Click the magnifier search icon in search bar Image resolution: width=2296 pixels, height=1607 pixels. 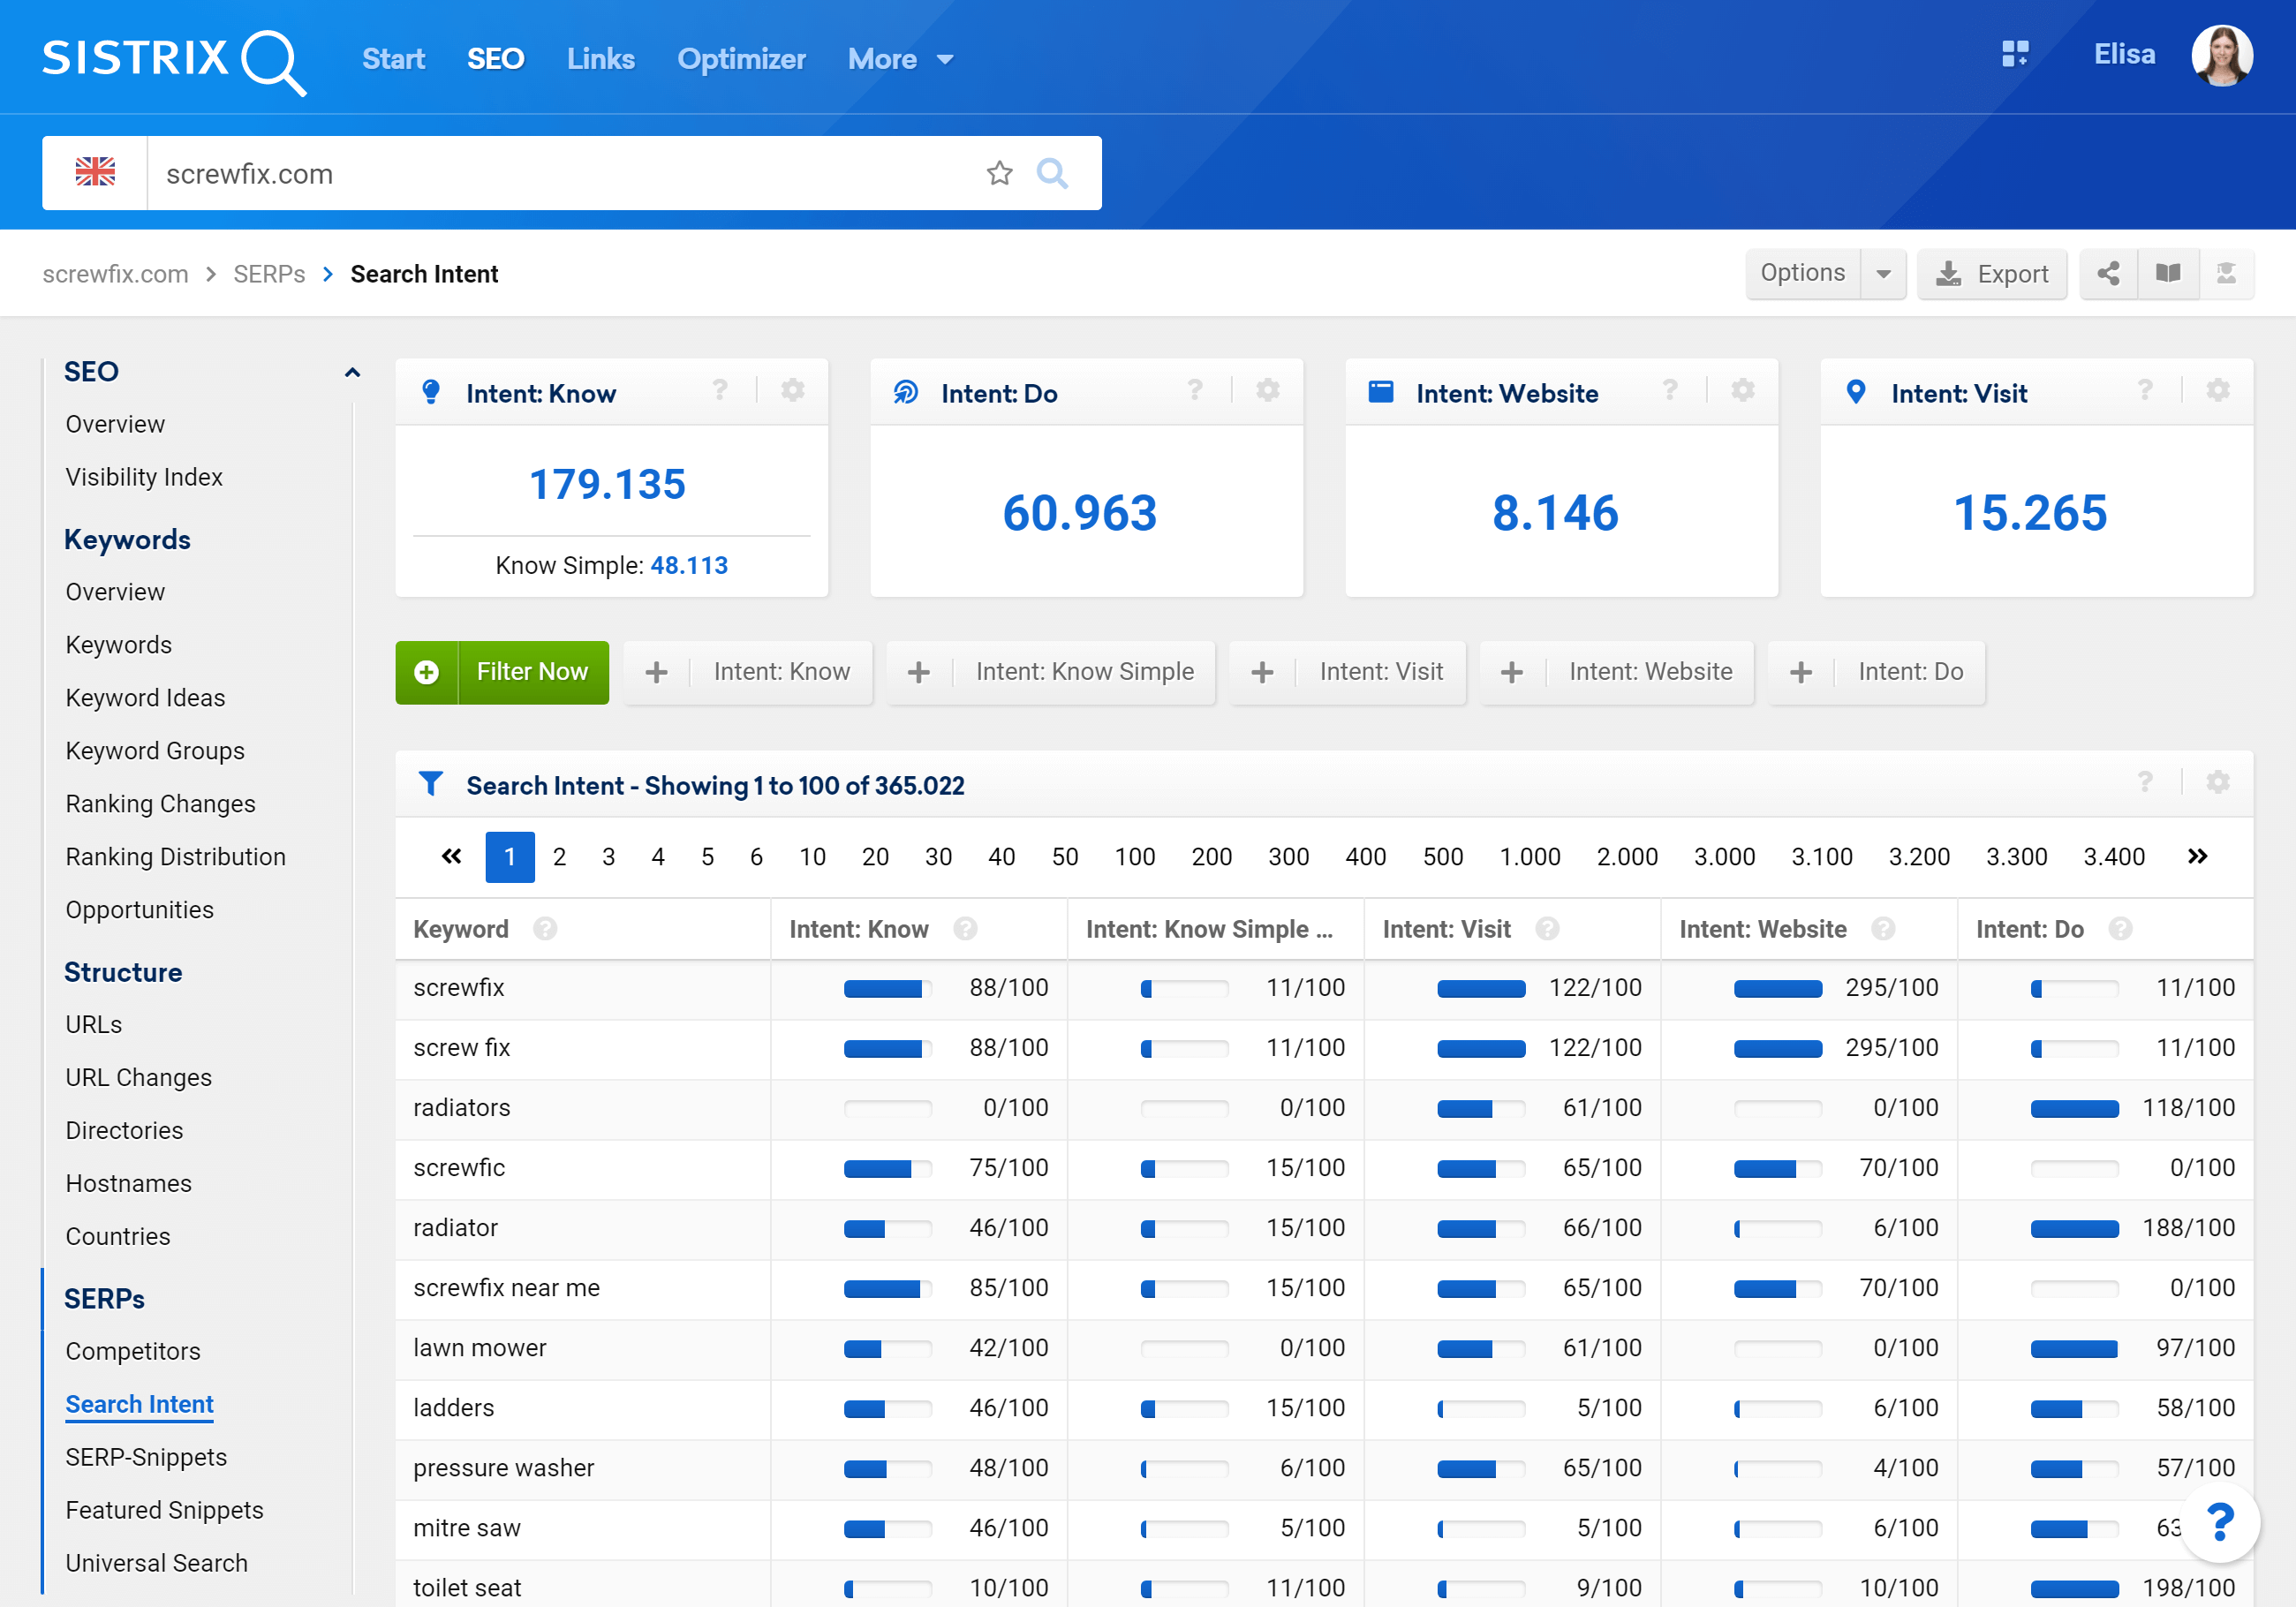[x=1052, y=173]
